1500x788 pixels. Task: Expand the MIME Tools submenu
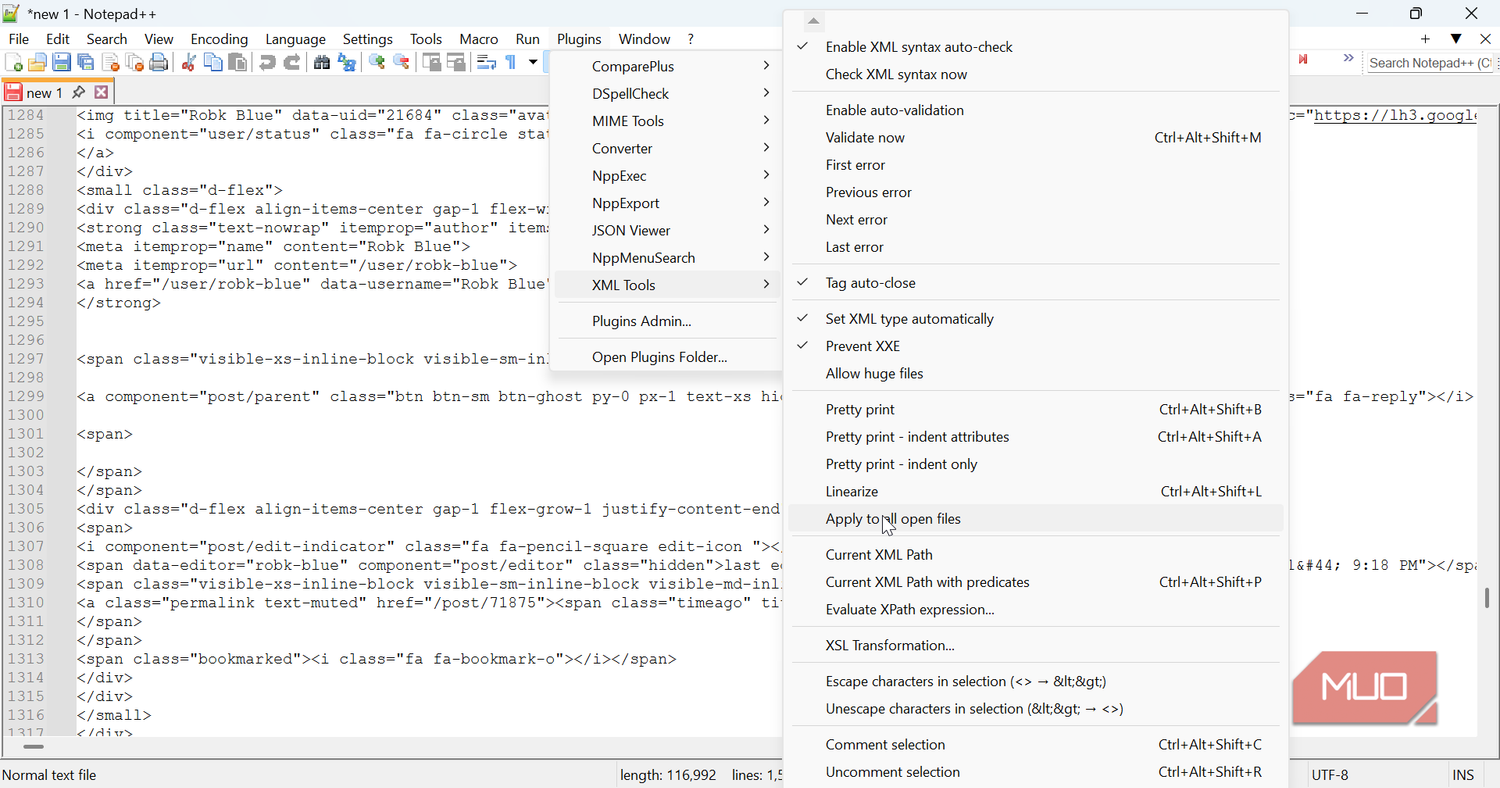(666, 121)
